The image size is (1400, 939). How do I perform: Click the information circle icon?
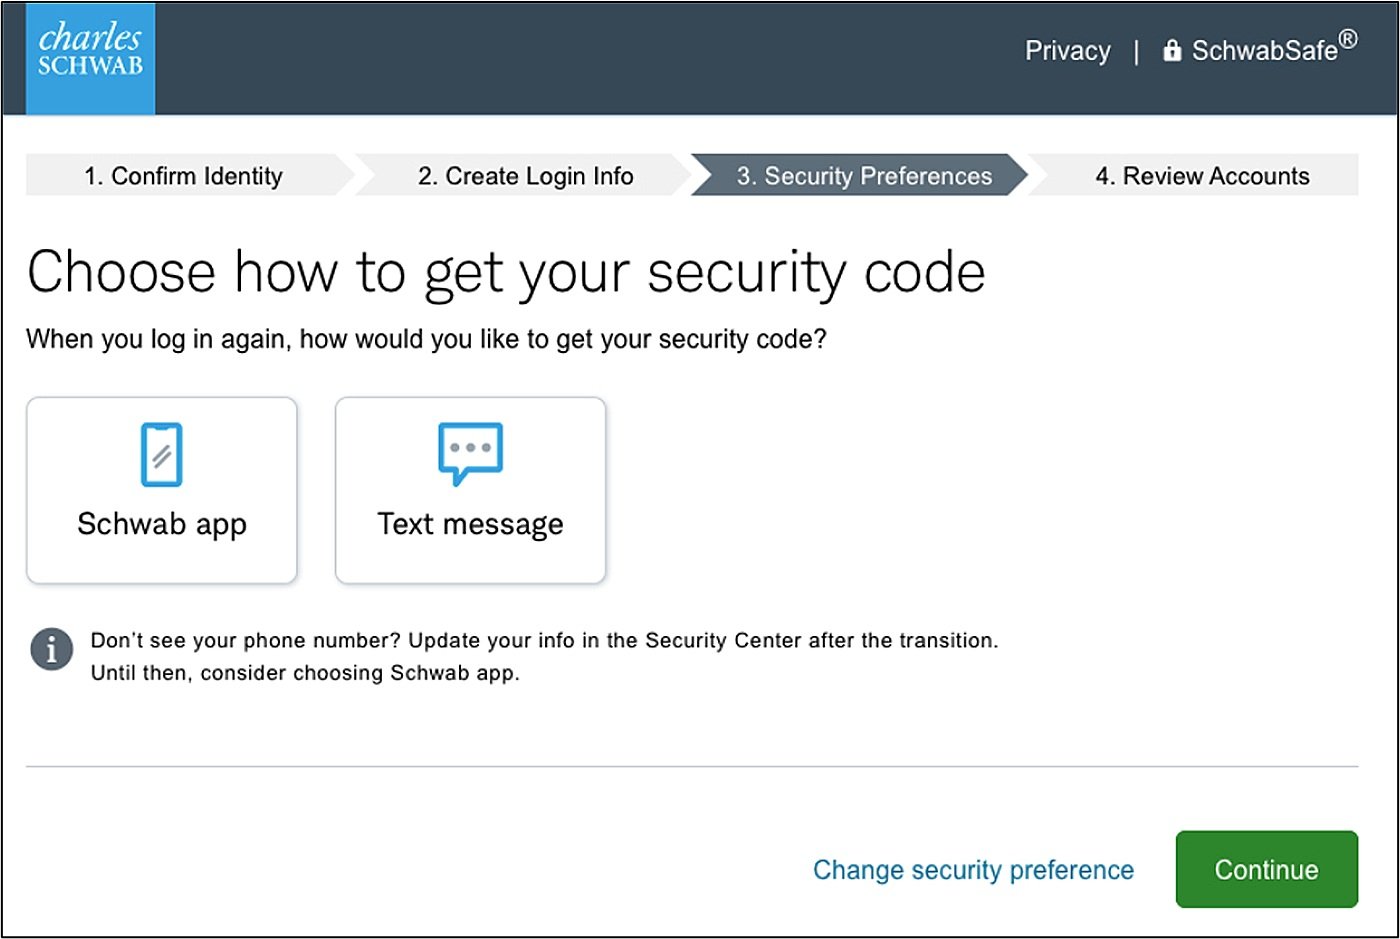tap(51, 649)
